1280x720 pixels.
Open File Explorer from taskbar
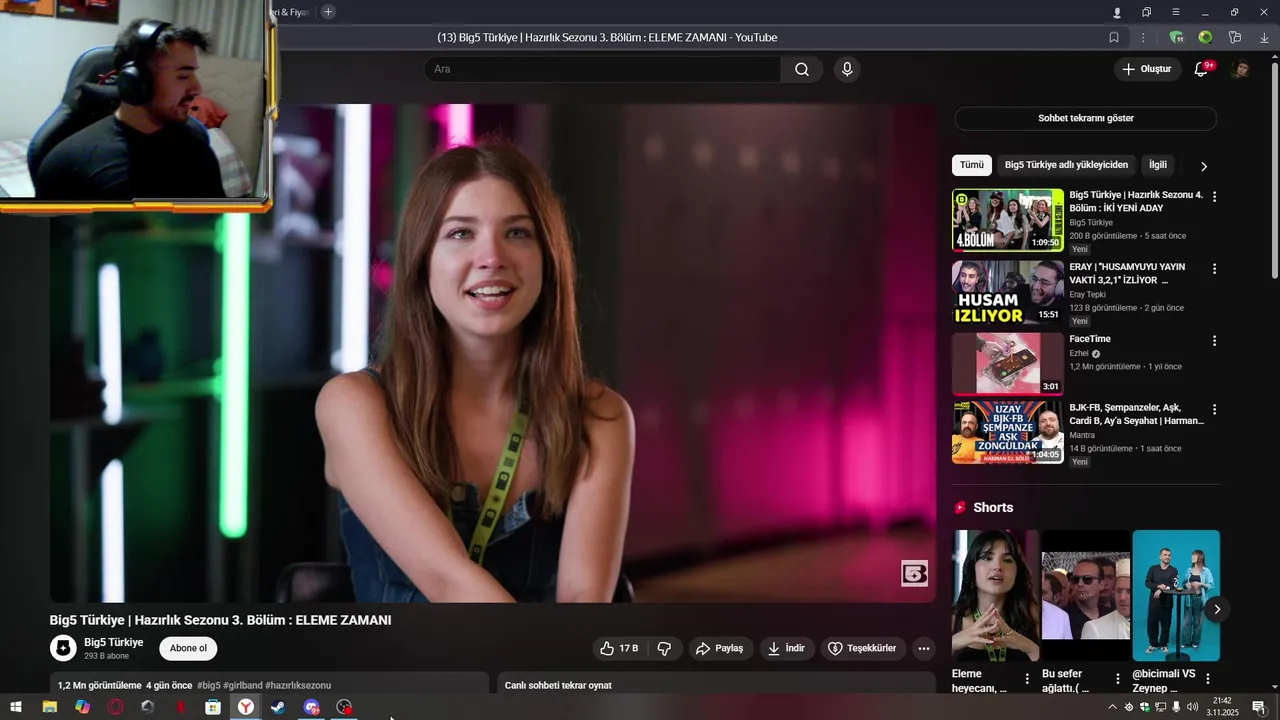click(x=49, y=707)
